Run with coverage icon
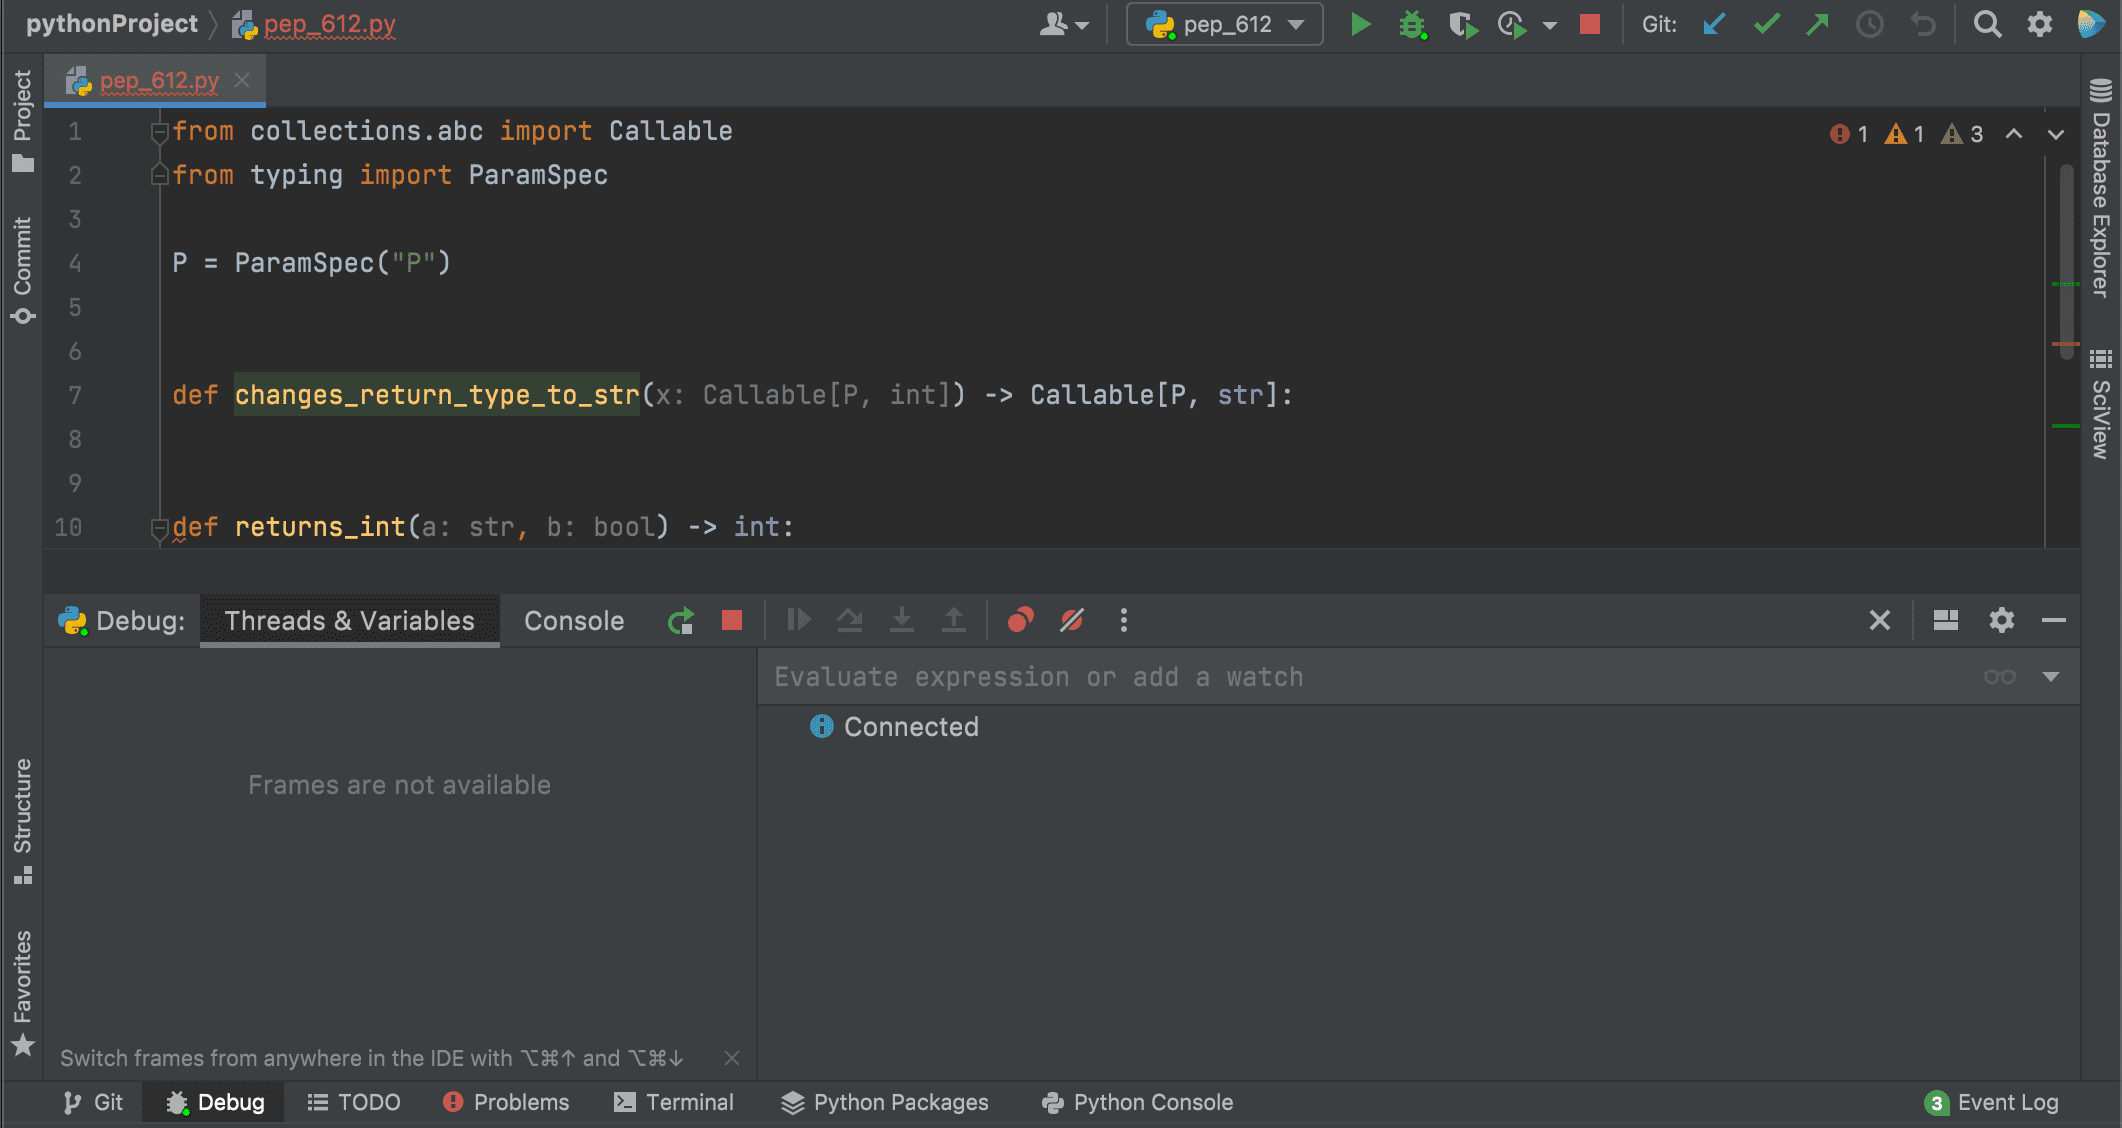The width and height of the screenshot is (2122, 1128). pyautogui.click(x=1462, y=24)
